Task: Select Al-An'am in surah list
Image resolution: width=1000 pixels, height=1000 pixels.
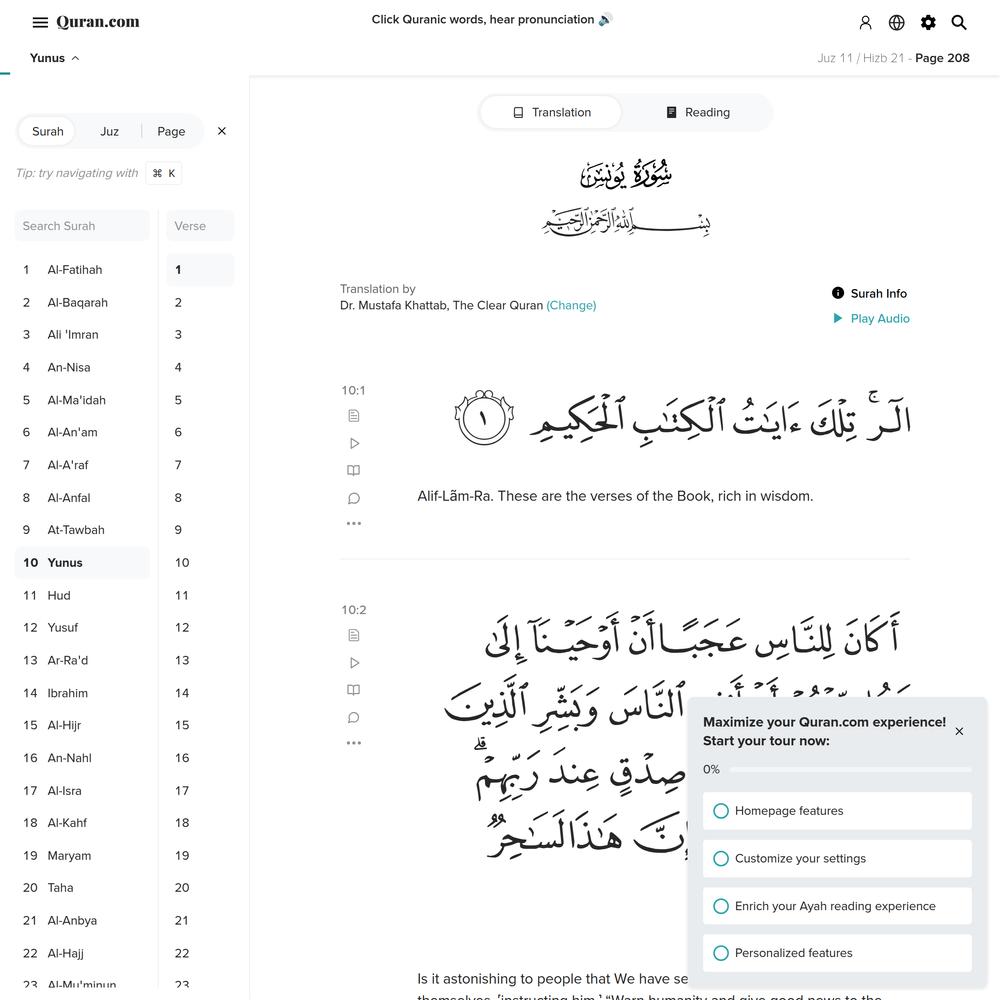Action: pyautogui.click(x=82, y=432)
